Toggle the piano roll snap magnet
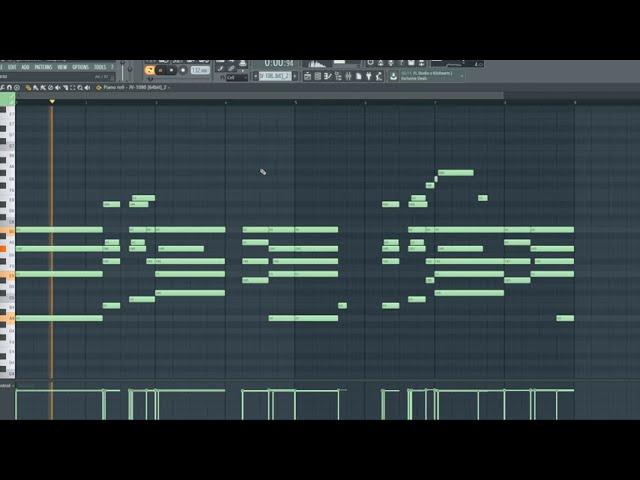 pyautogui.click(x=9, y=88)
